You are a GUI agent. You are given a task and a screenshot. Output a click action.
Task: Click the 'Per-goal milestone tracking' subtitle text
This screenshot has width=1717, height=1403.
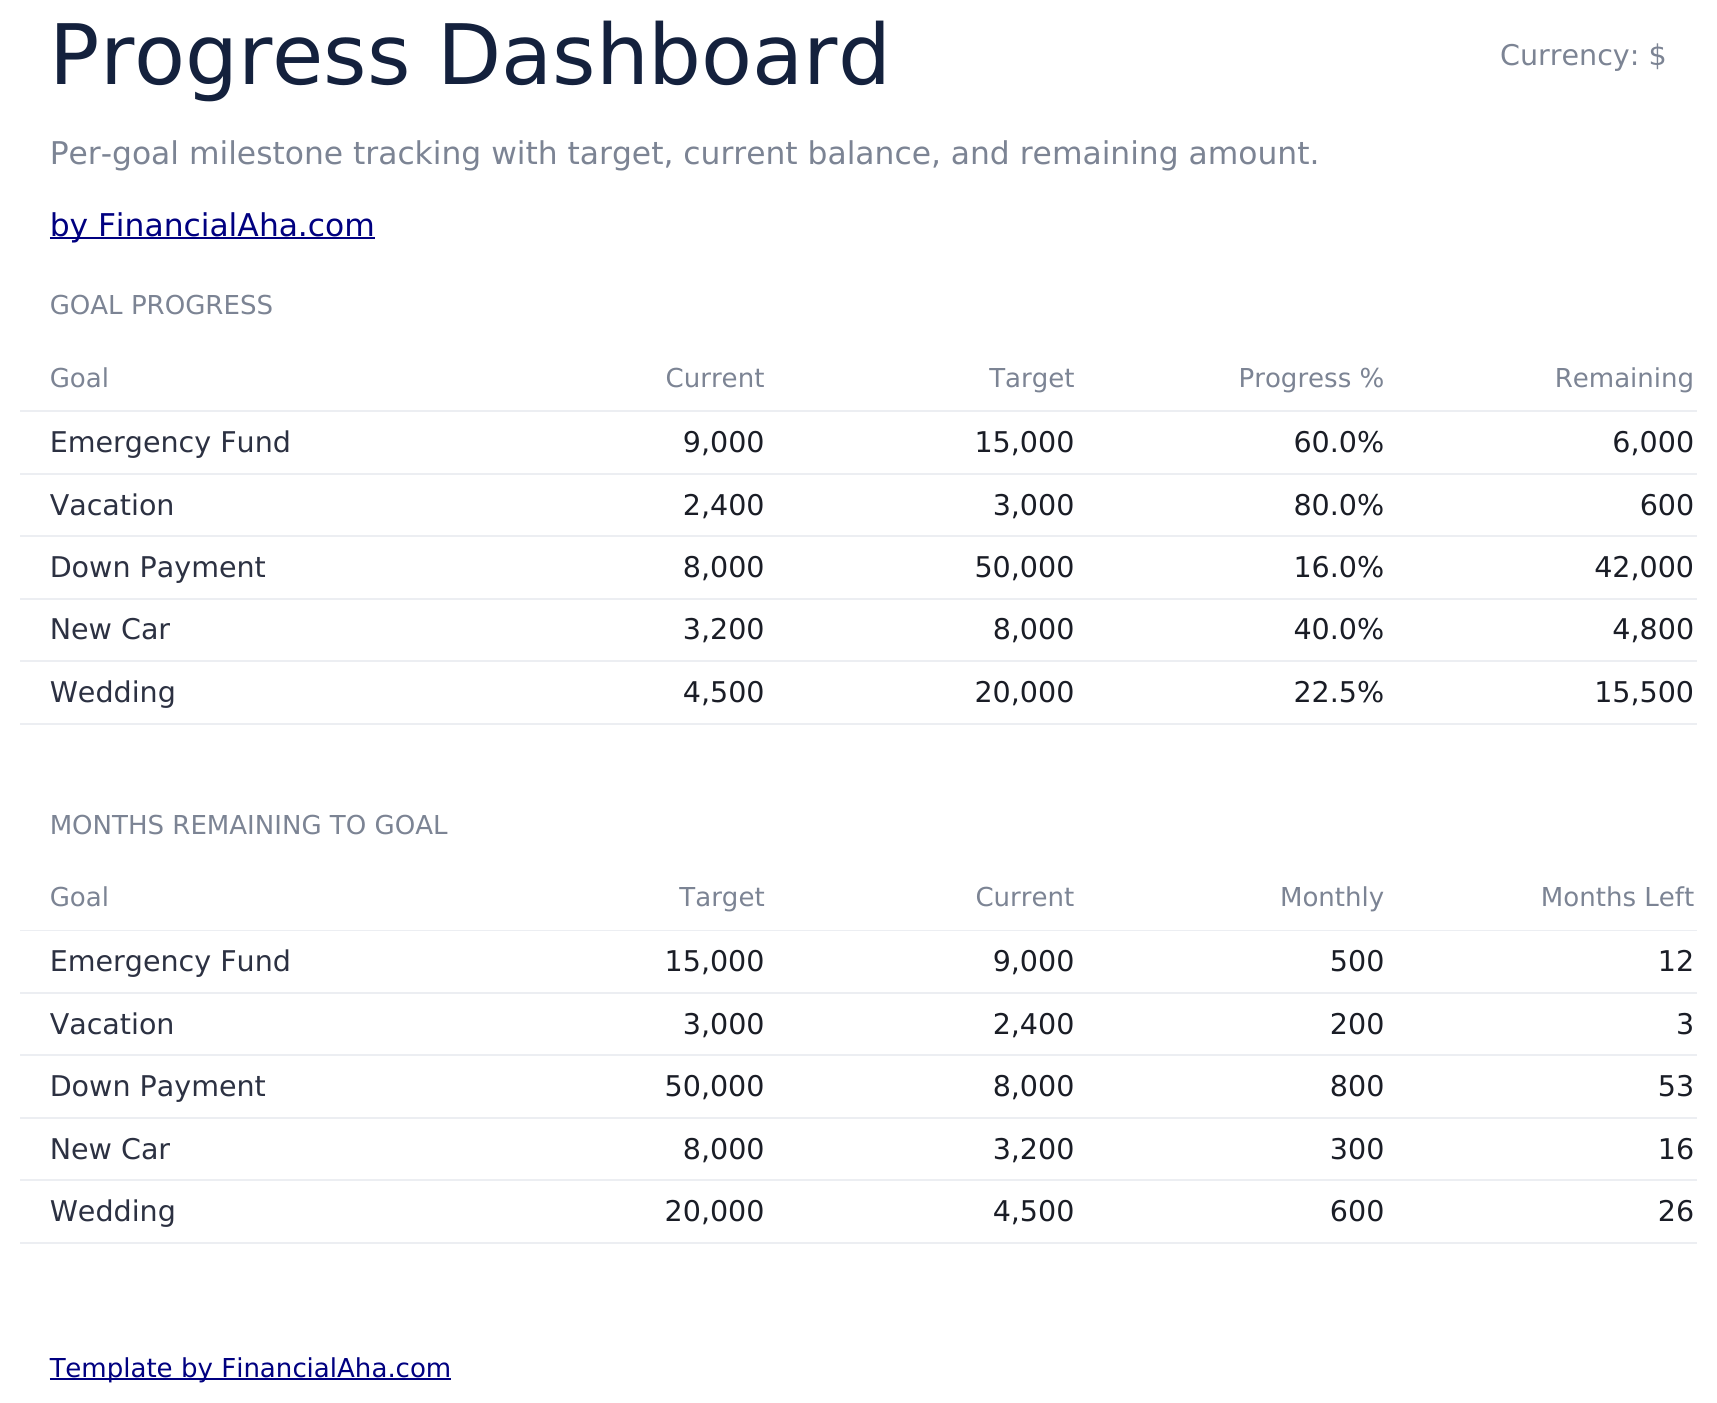tap(684, 153)
